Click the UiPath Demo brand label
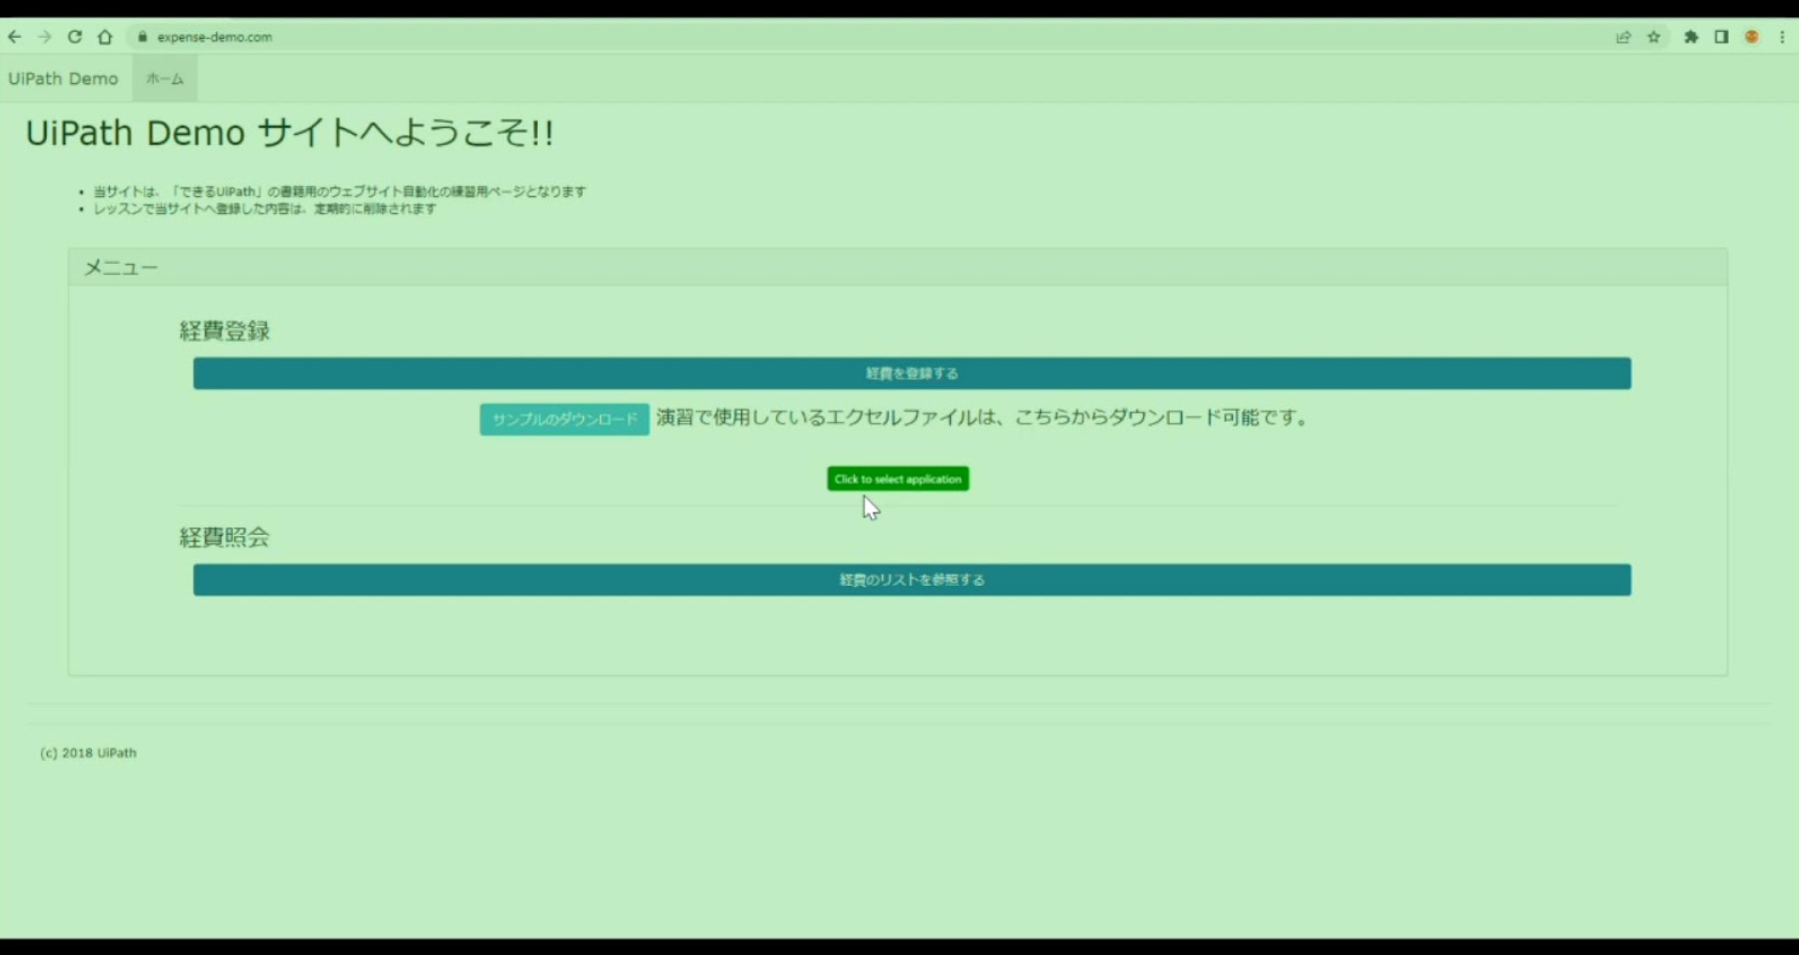 click(x=63, y=78)
